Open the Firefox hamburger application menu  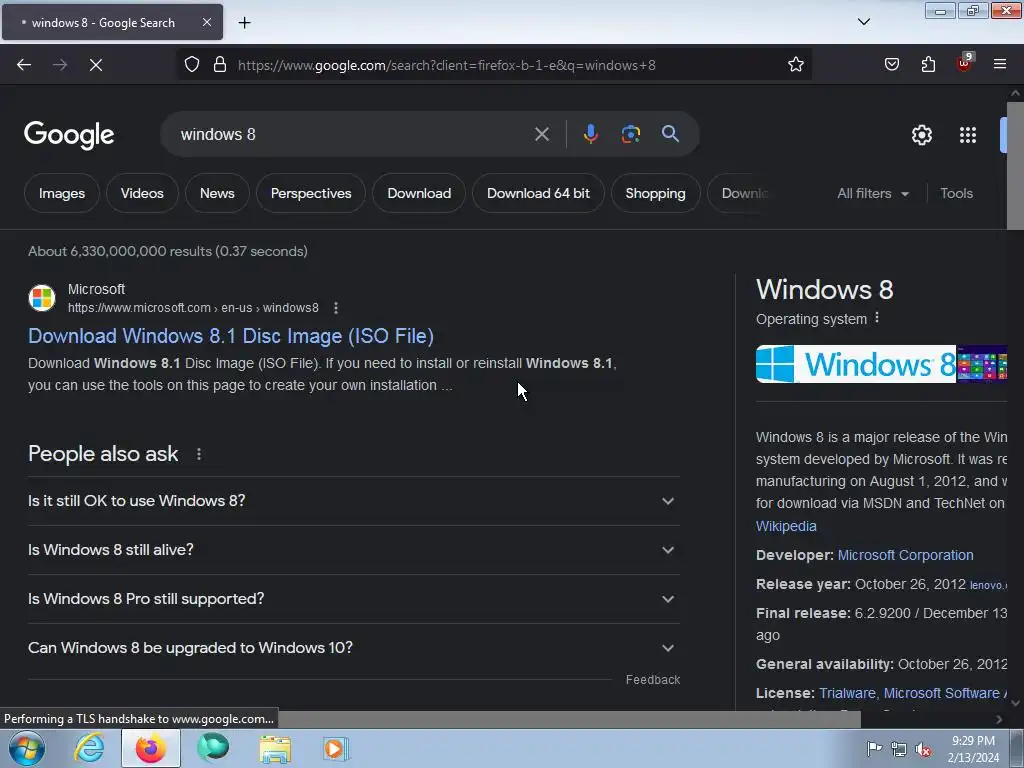click(1000, 65)
